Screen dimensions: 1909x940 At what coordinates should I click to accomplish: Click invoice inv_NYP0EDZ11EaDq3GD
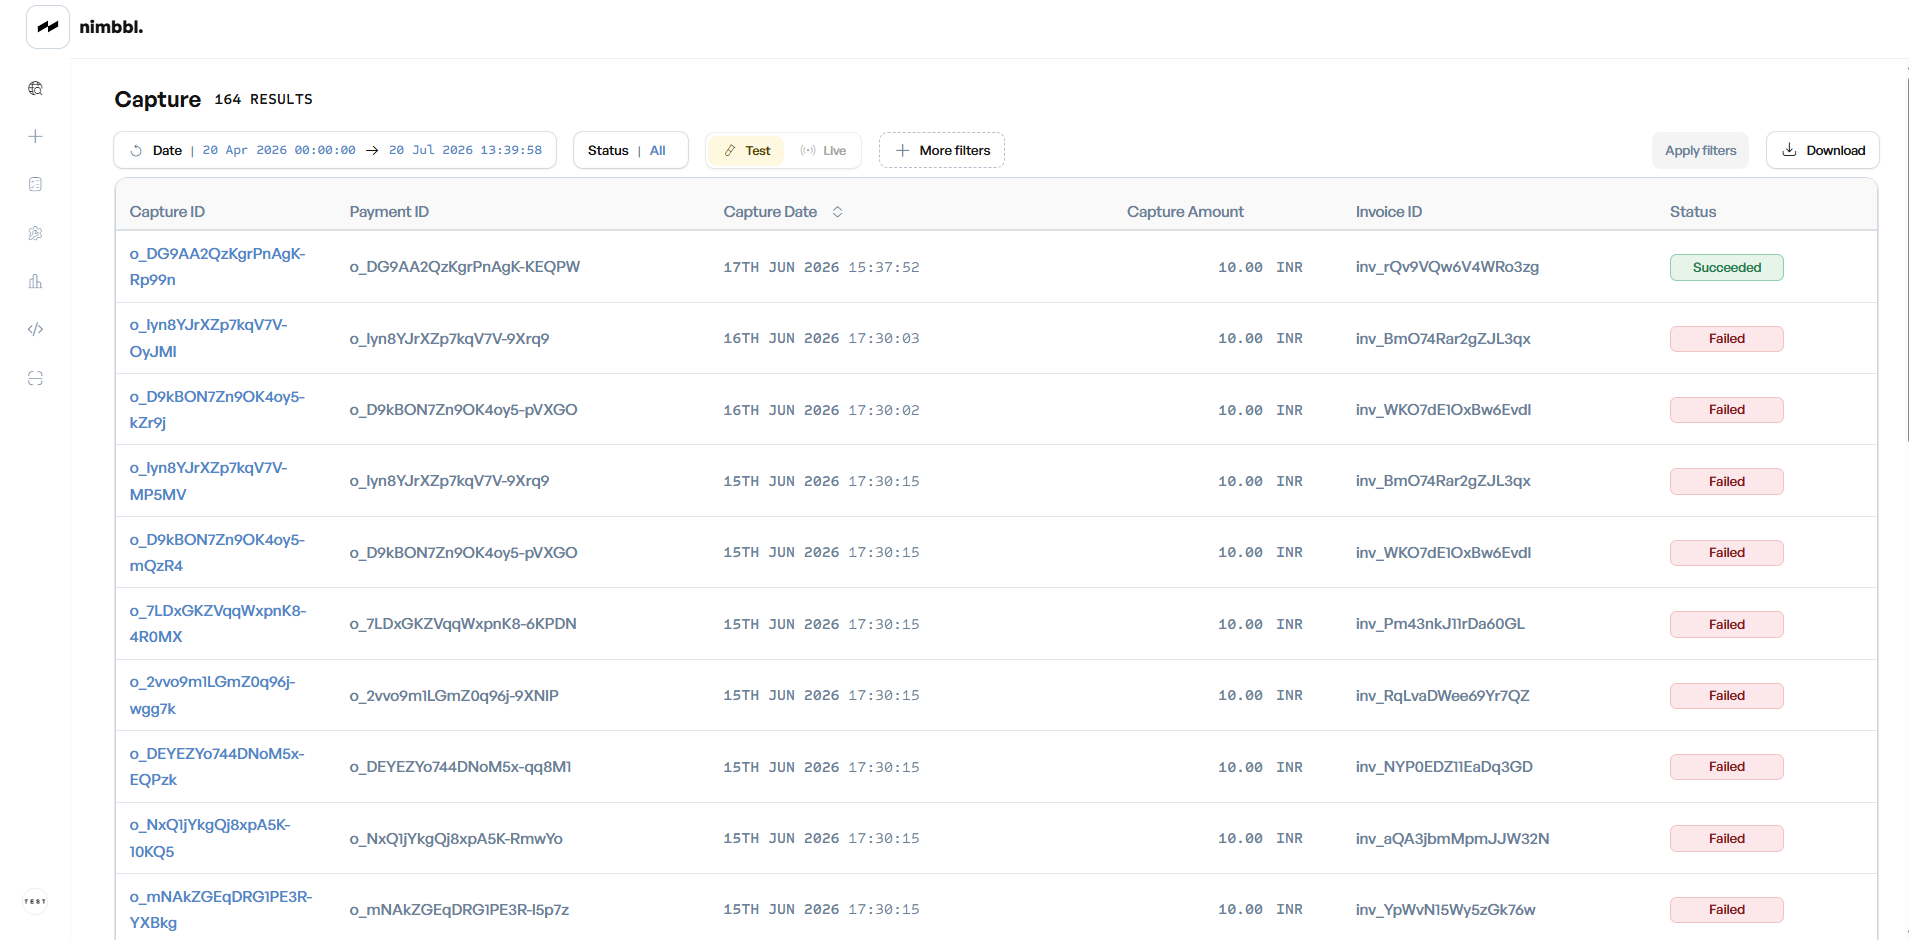click(1444, 767)
